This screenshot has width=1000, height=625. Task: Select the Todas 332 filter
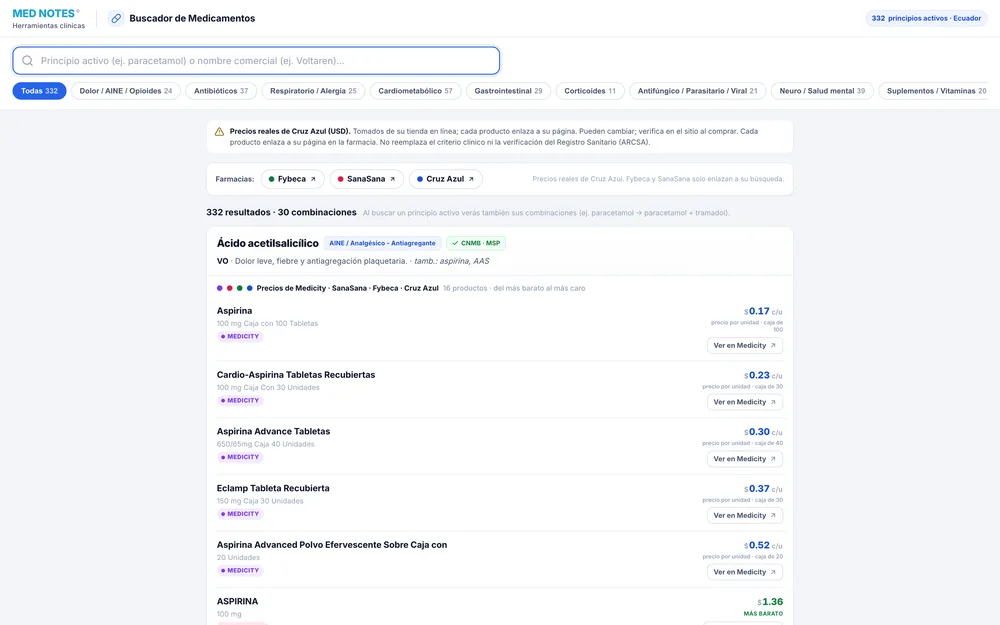pyautogui.click(x=40, y=91)
